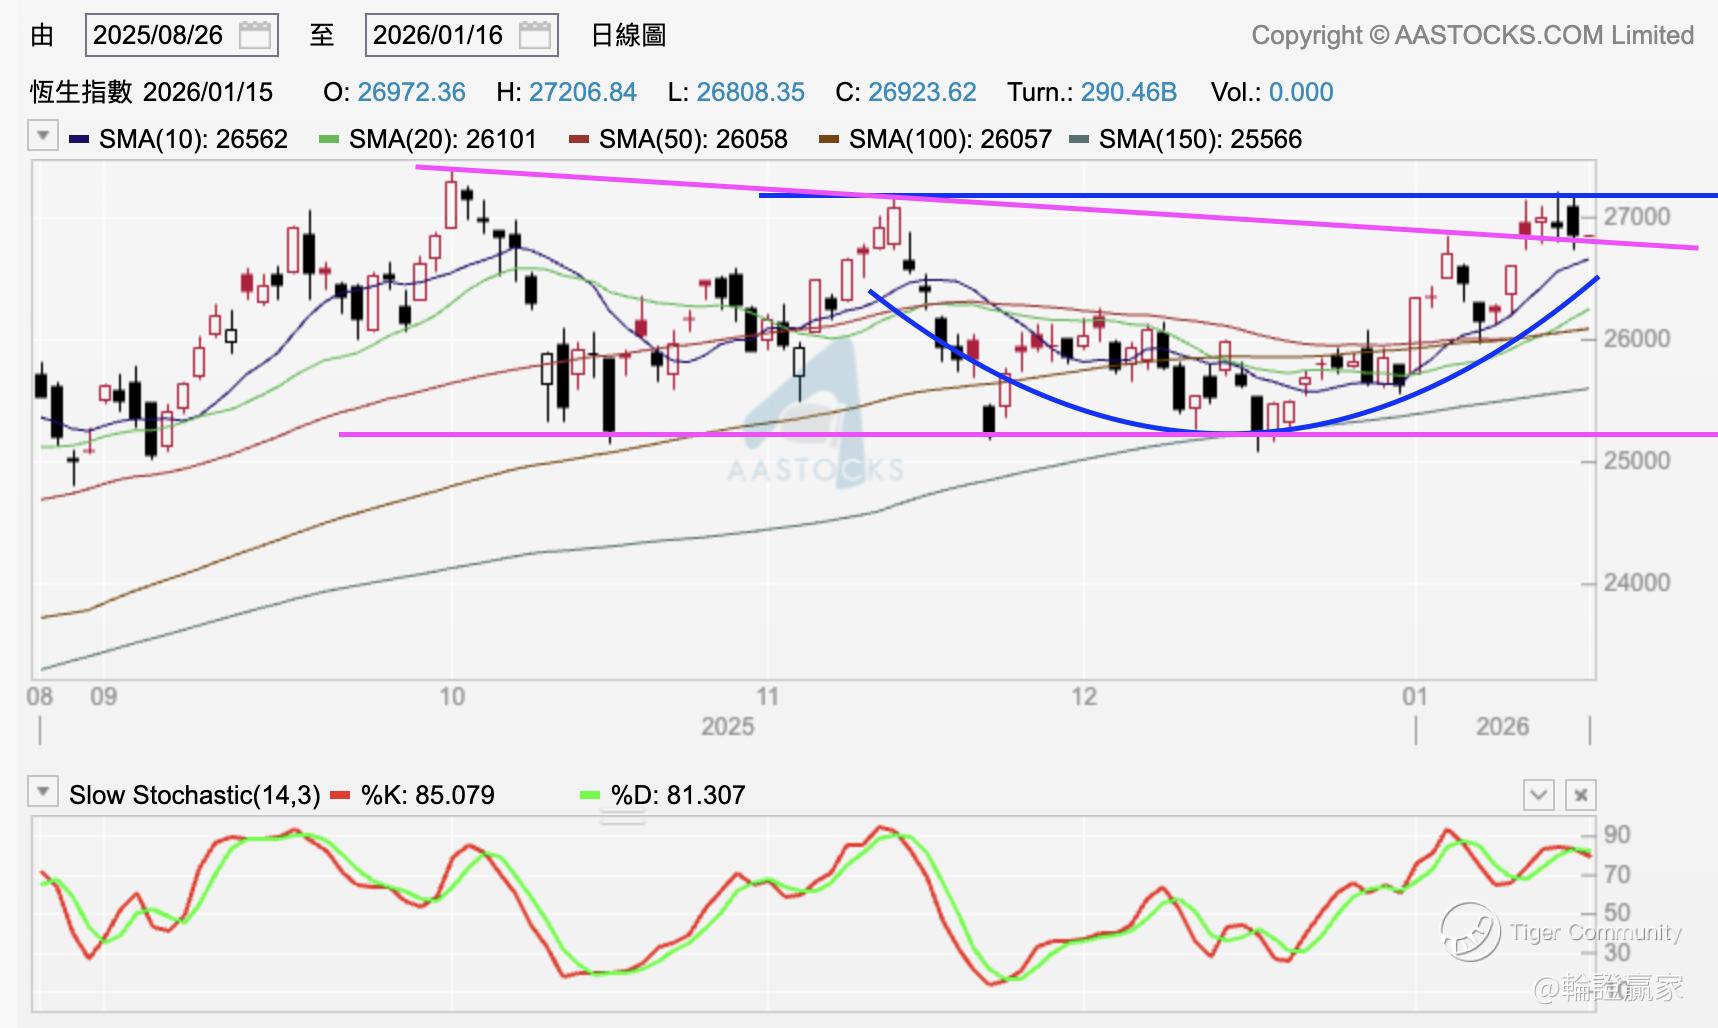This screenshot has width=1718, height=1028.
Task: Click the volume value 0.000
Action: coord(1301,92)
